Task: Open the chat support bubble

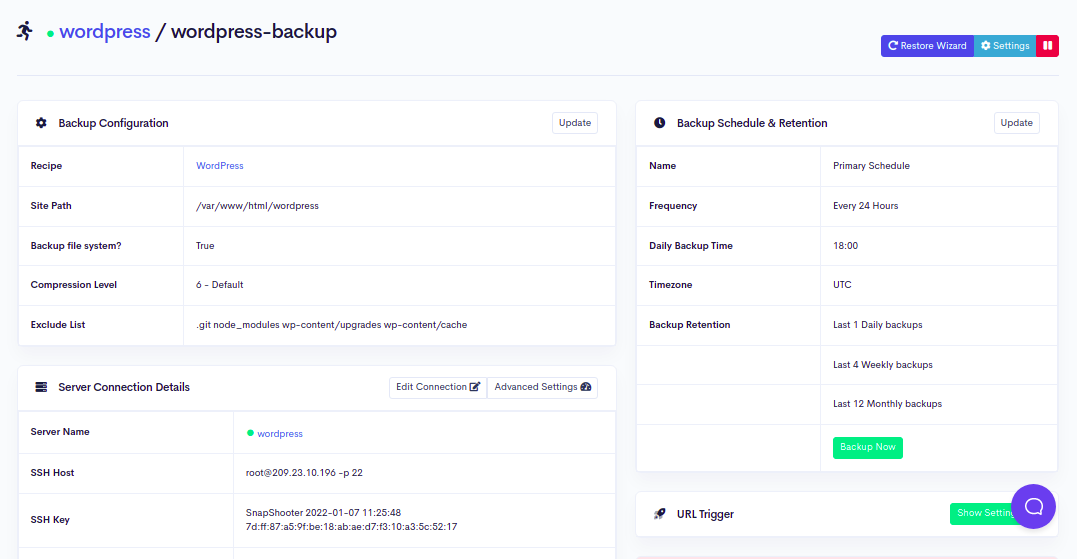Action: pyautogui.click(x=1033, y=507)
